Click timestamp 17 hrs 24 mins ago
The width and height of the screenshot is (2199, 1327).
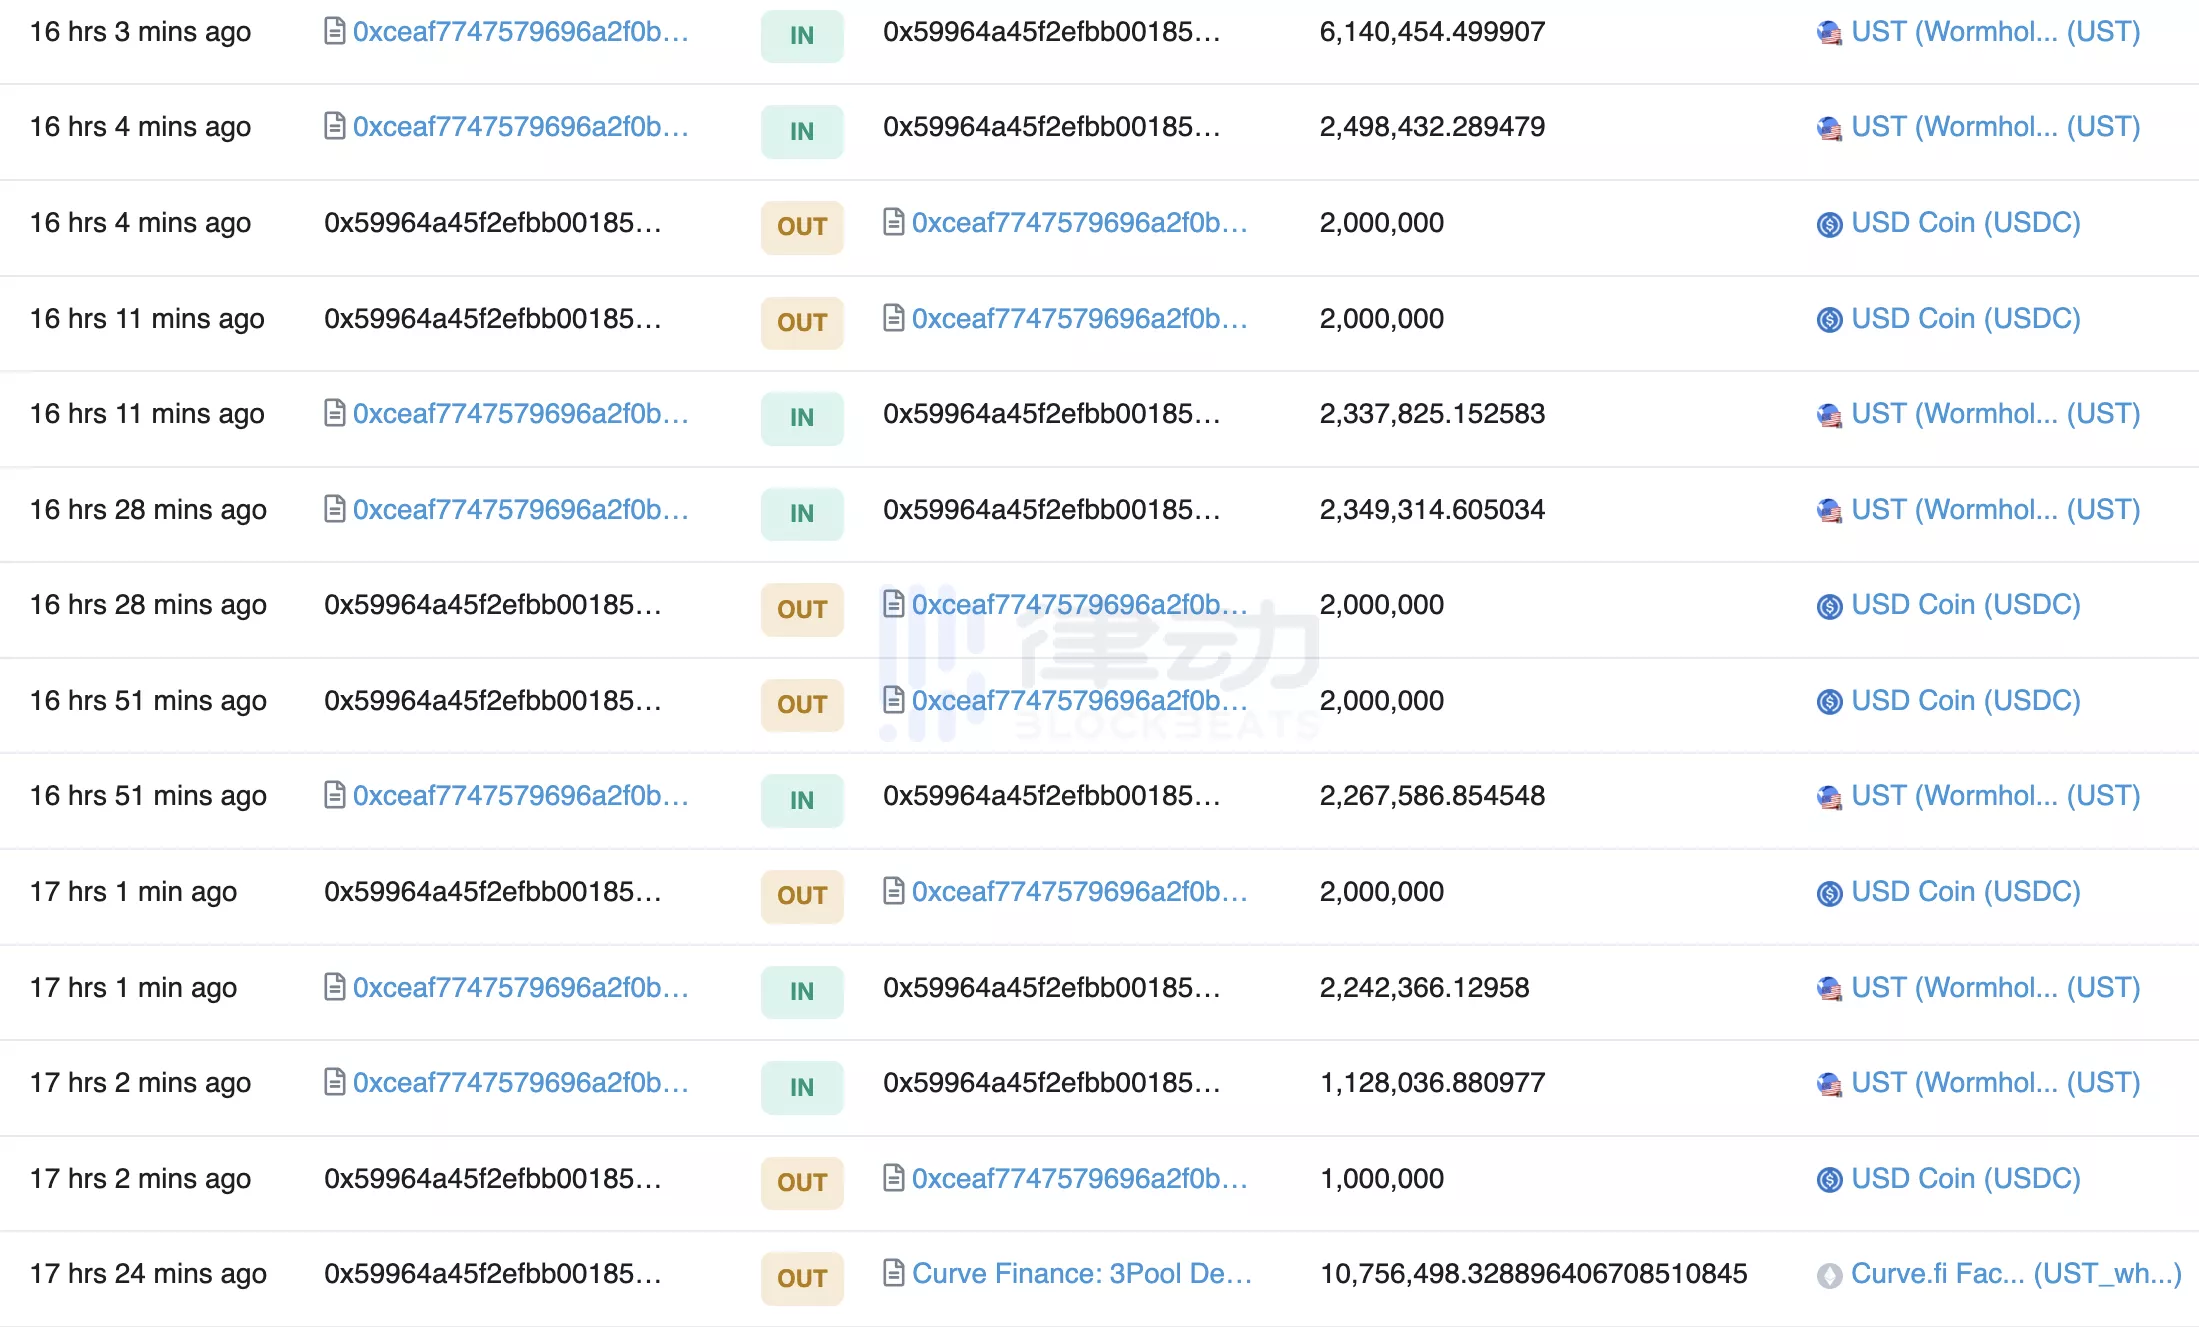[x=148, y=1273]
